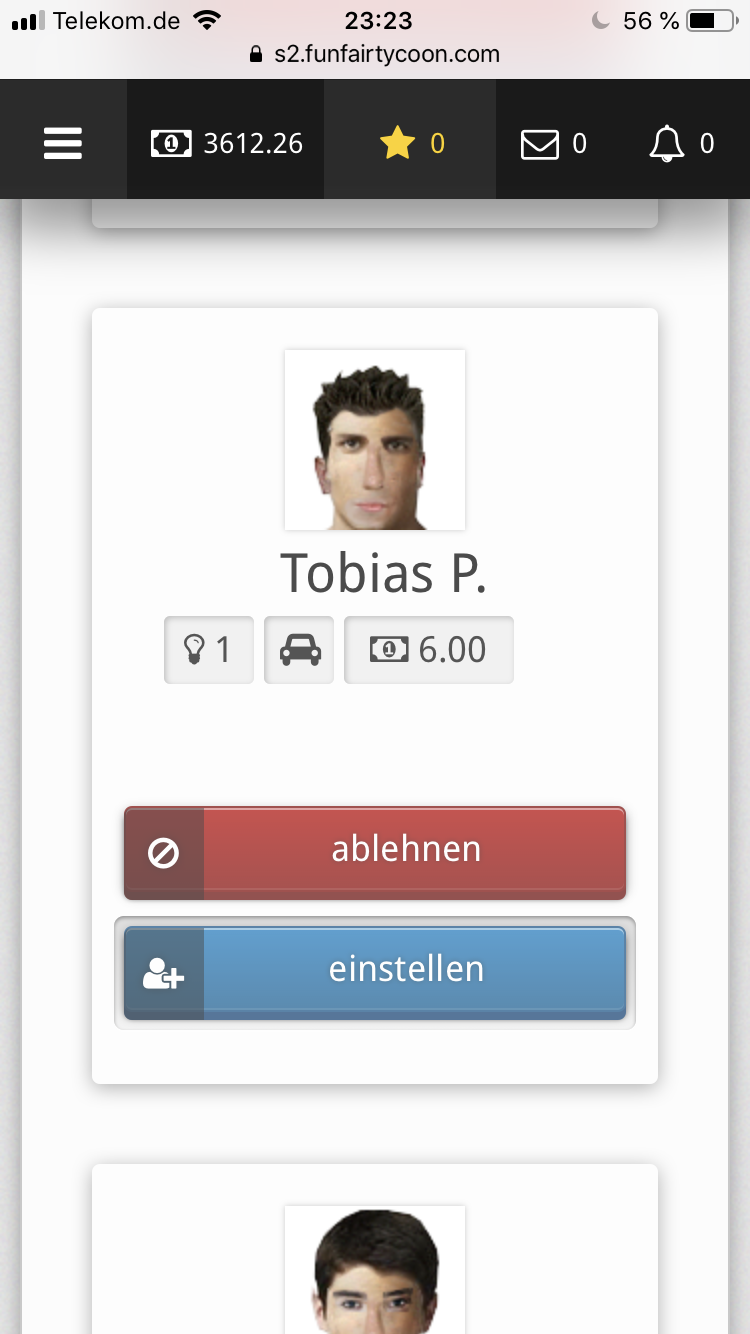Tap the second applicant's avatar picture

tap(375, 1270)
